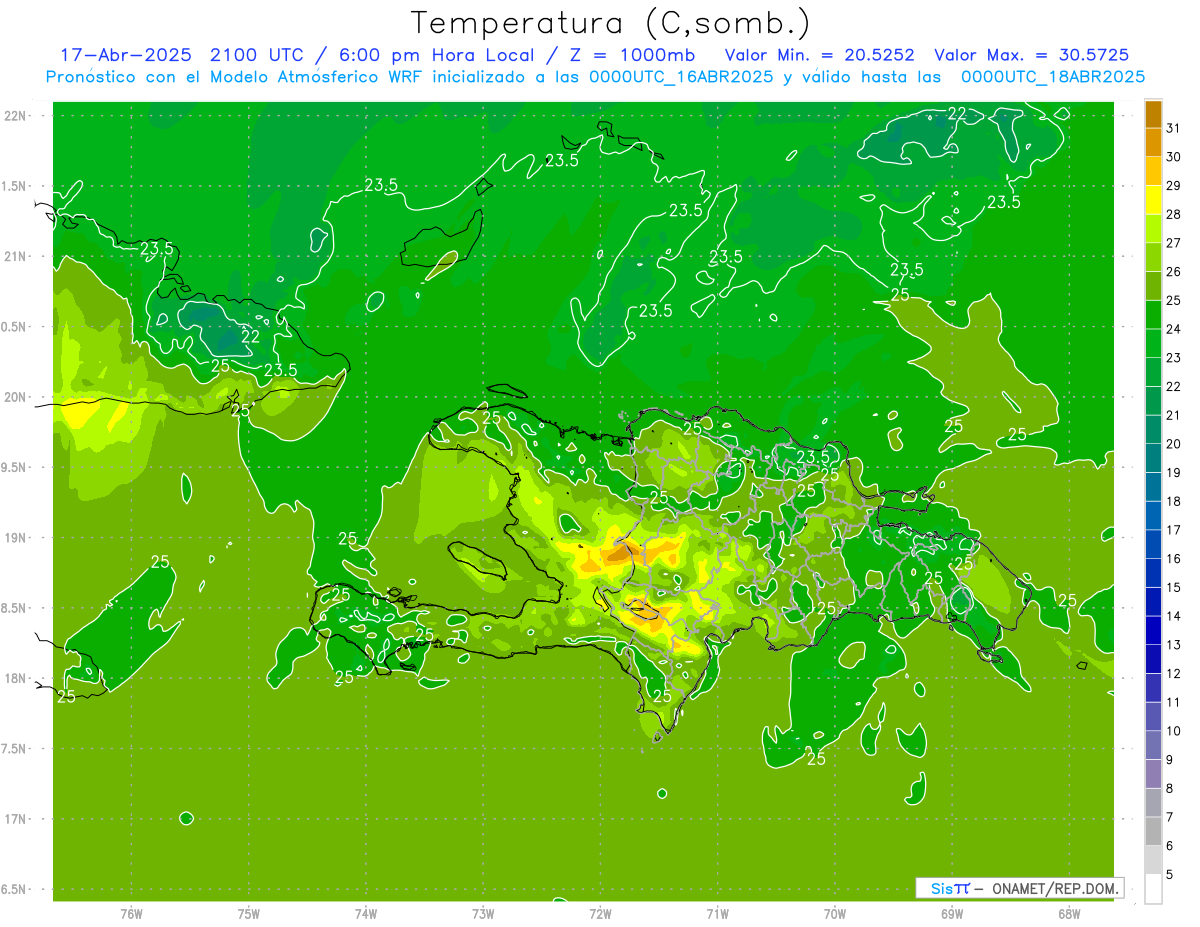Click the '15' label on the color scale
Screen dimensions: 1200x927
click(x=1174, y=587)
